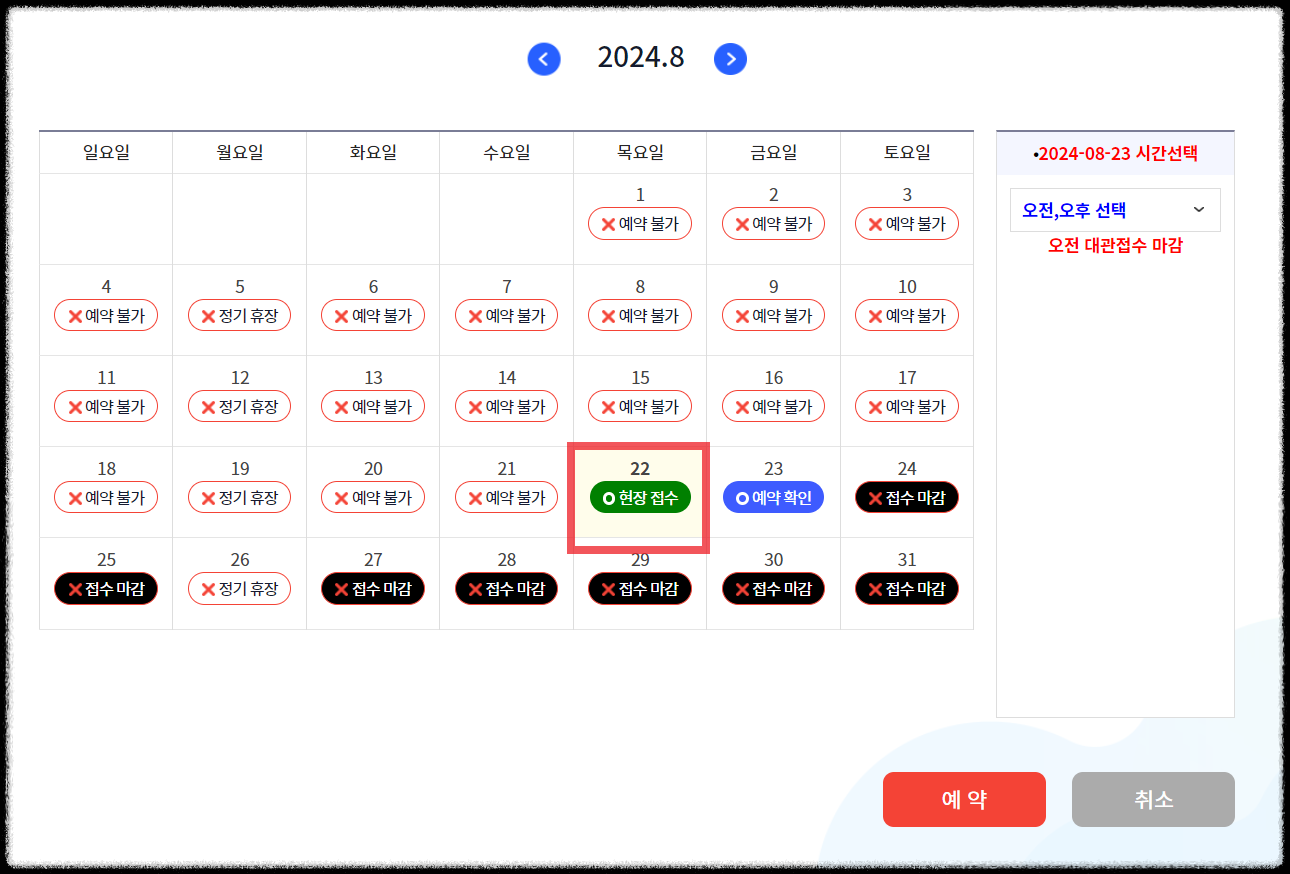Click the 화요일 column header
1290x874 pixels.
pos(373,153)
